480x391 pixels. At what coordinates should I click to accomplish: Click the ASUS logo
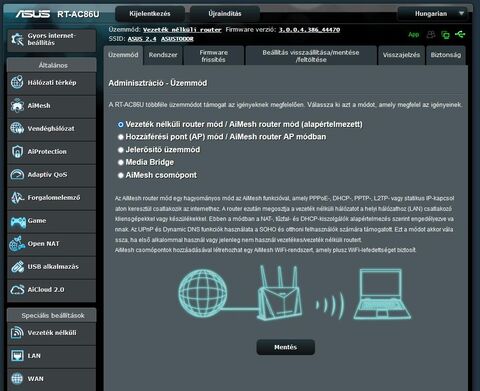[x=33, y=14]
